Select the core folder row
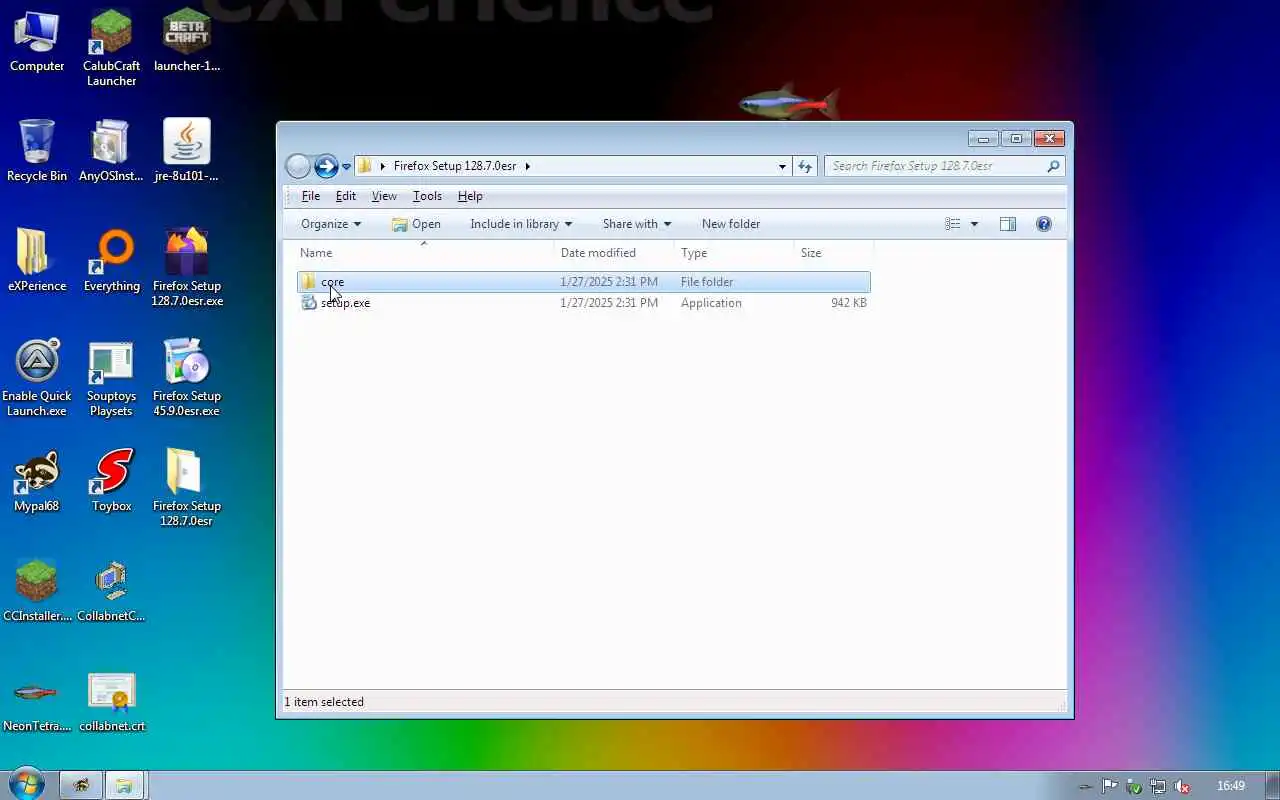 pyautogui.click(x=583, y=282)
